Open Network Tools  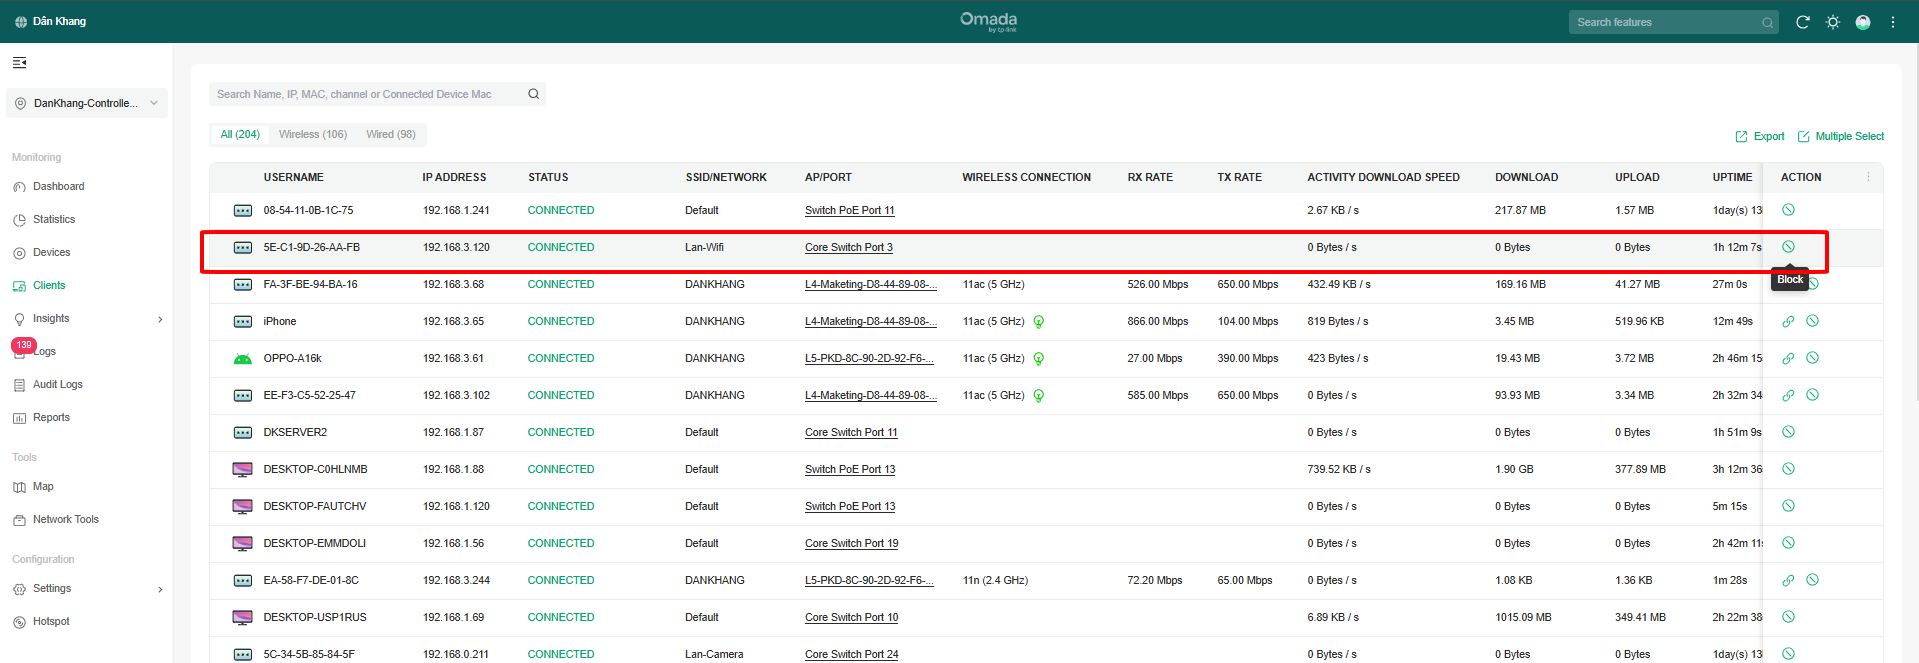click(65, 519)
